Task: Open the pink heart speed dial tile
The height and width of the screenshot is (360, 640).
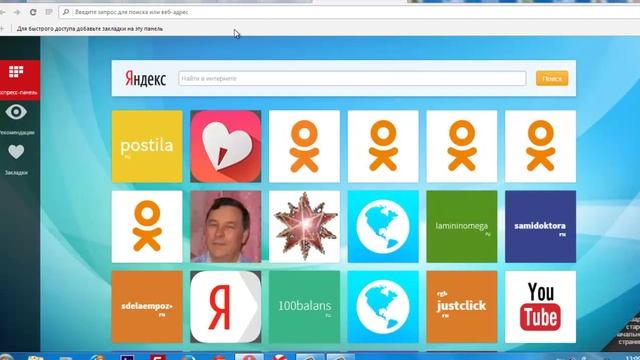Action: (226, 146)
